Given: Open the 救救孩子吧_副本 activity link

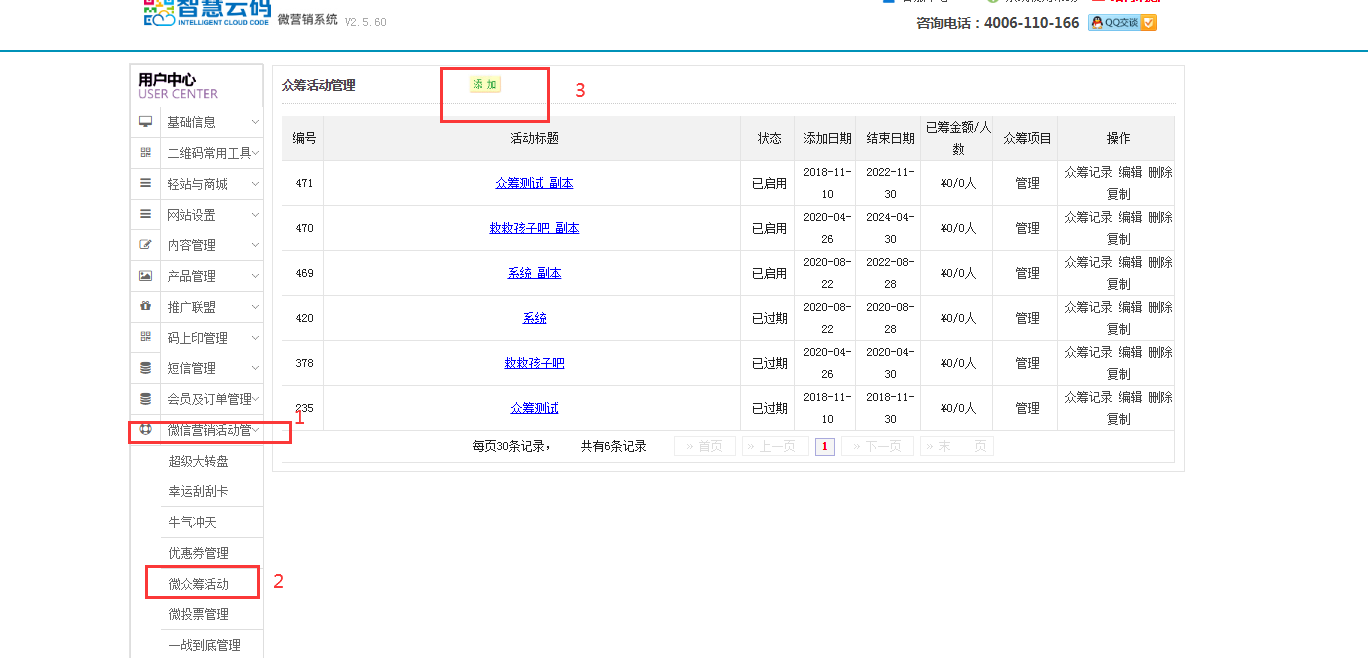Looking at the screenshot, I should [534, 228].
